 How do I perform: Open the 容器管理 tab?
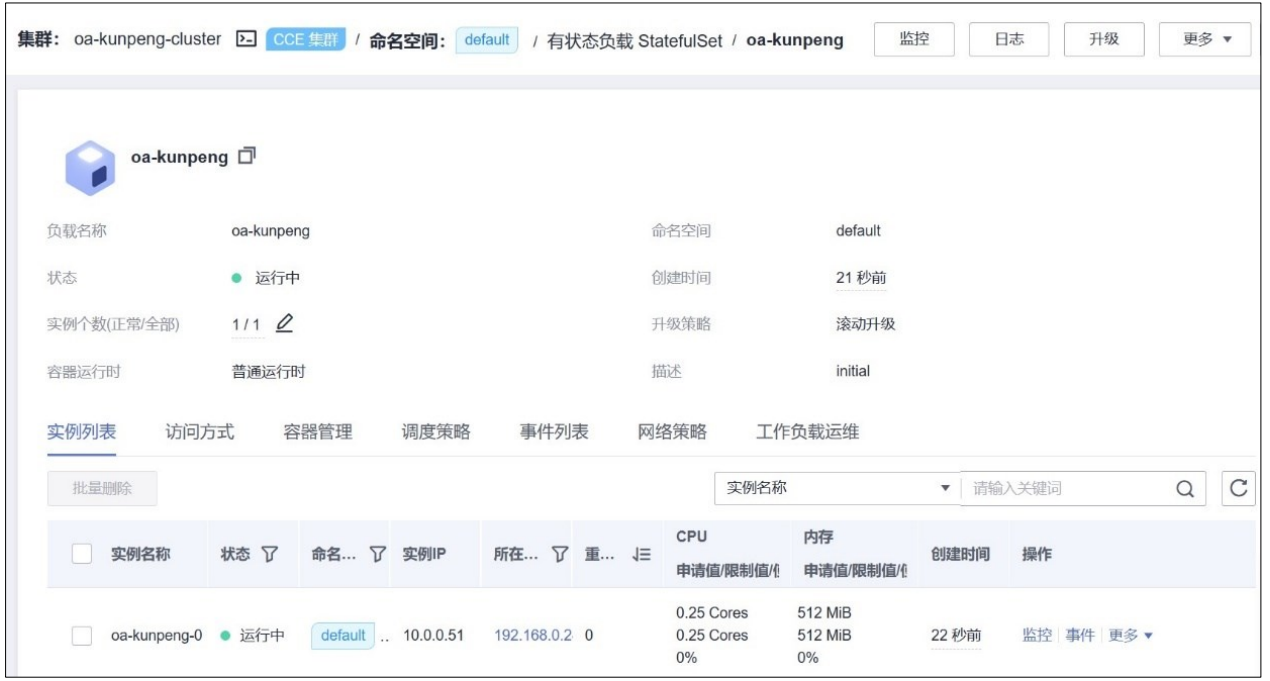pyautogui.click(x=318, y=432)
